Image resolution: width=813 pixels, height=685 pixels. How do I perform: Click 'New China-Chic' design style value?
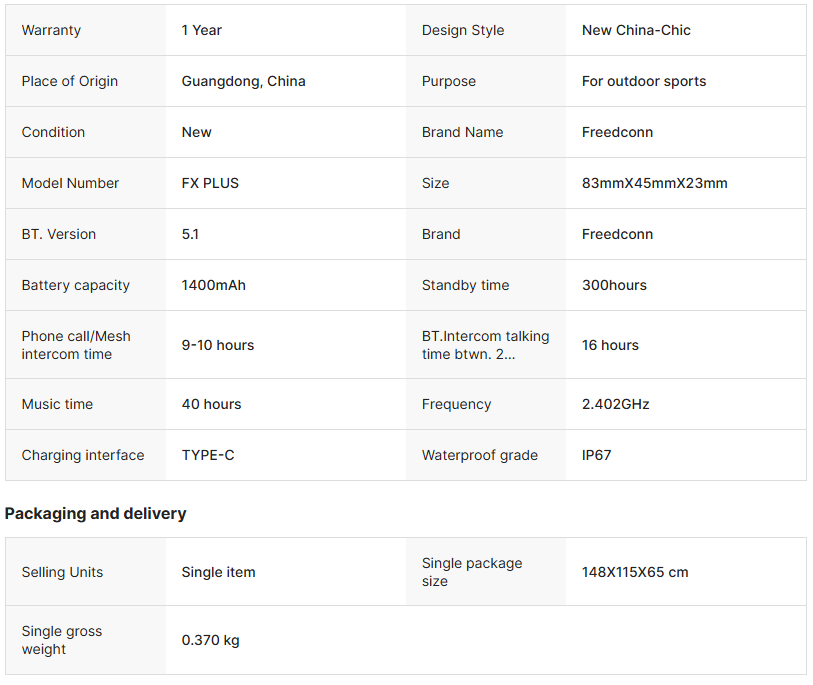tap(636, 30)
